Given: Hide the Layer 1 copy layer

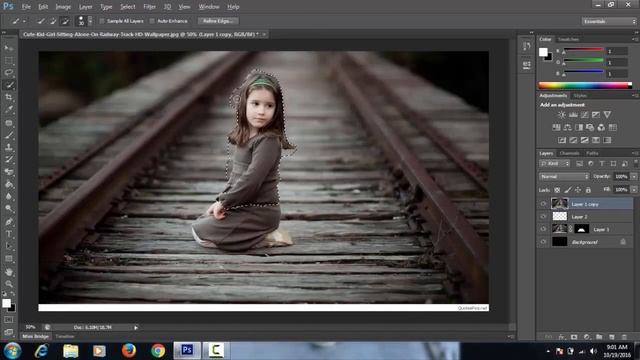Looking at the screenshot, I should (x=543, y=204).
